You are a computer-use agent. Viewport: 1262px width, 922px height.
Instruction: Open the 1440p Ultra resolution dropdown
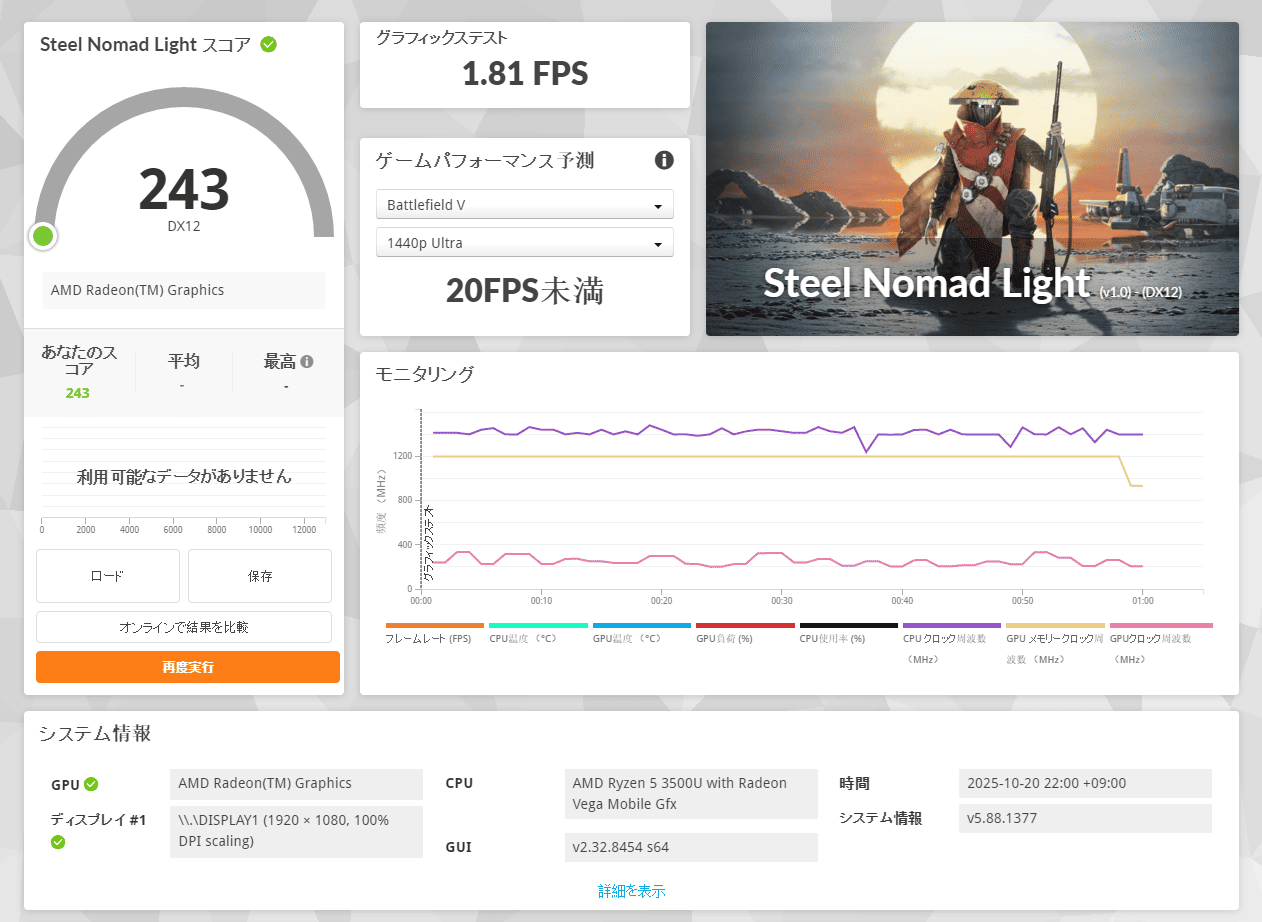click(524, 243)
